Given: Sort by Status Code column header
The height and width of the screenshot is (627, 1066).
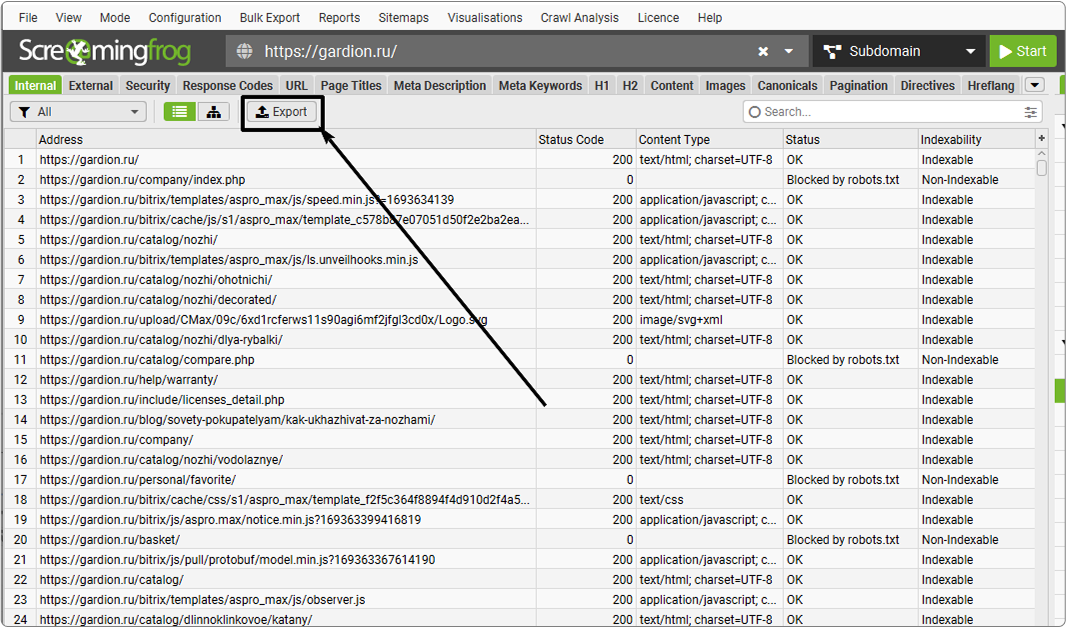Looking at the screenshot, I should (586, 139).
